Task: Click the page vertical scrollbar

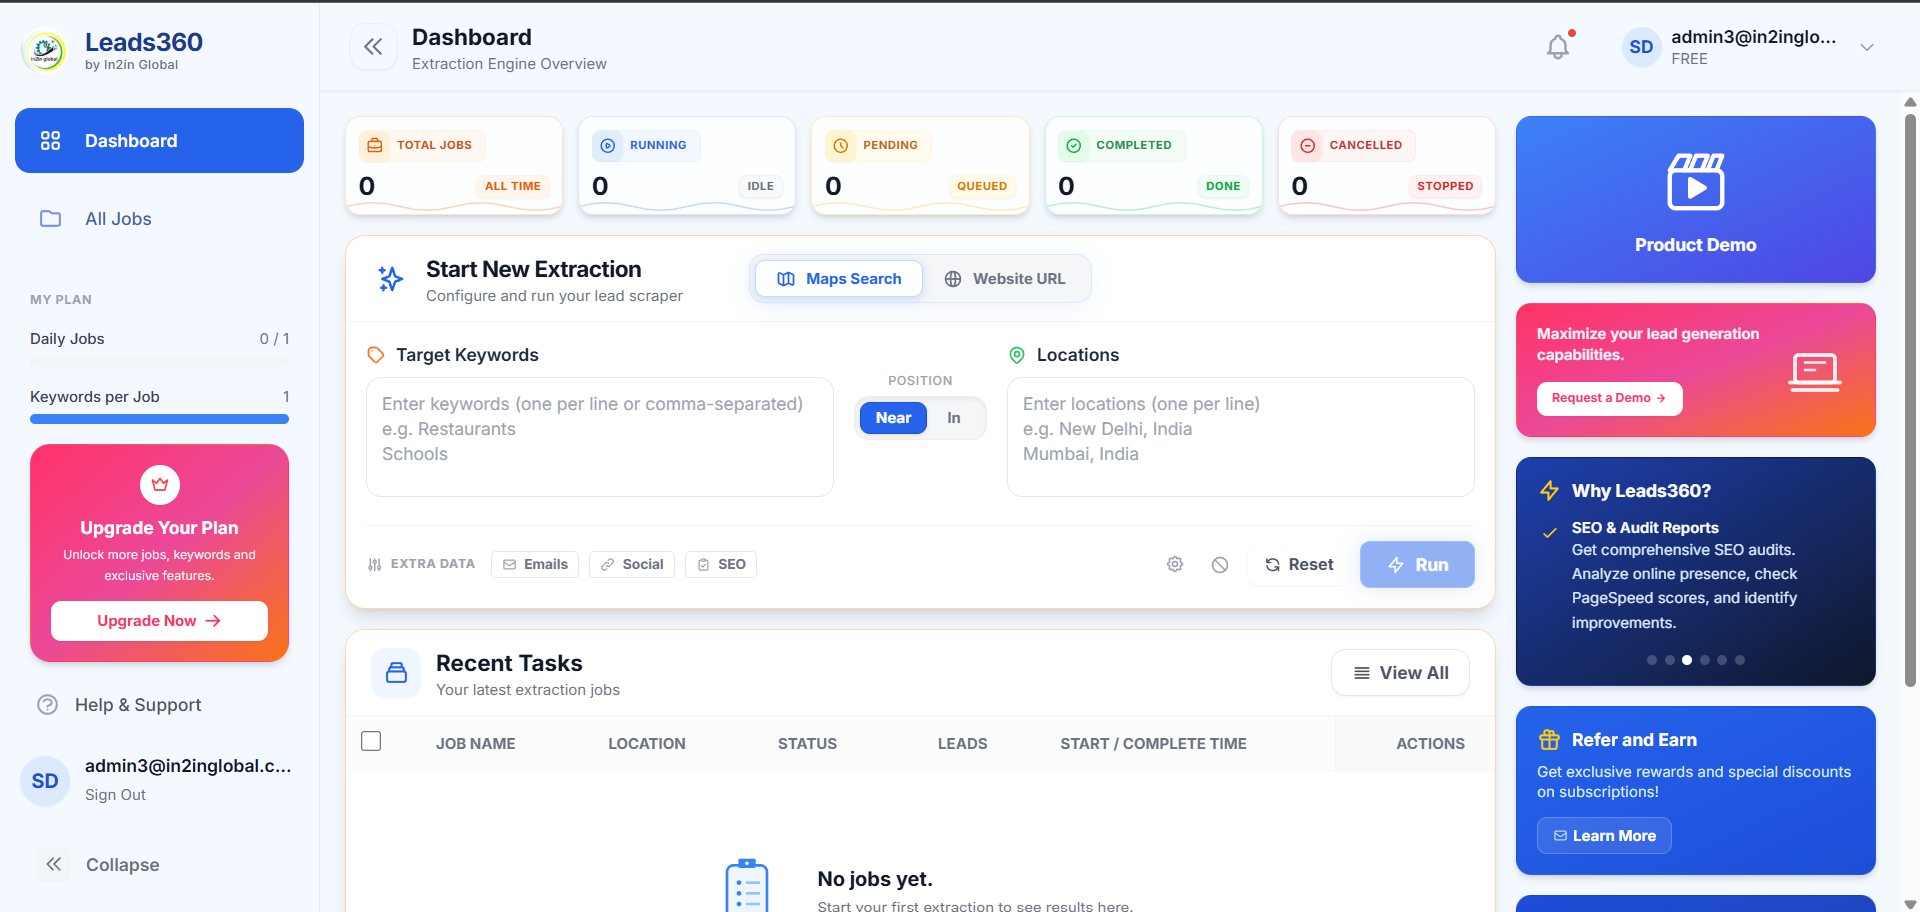Action: pos(1910,400)
